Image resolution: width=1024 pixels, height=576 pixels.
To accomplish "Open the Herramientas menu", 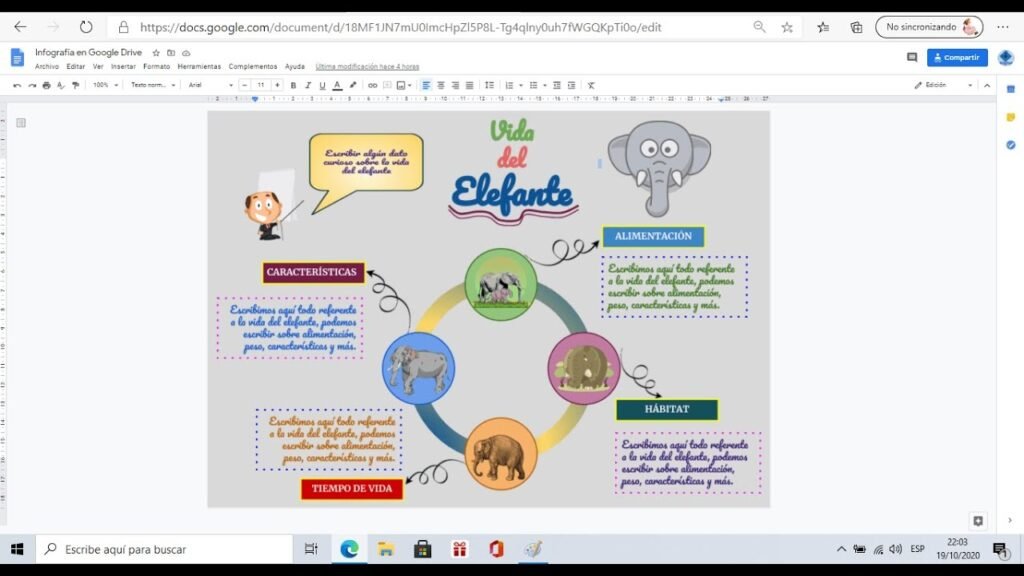I will [199, 67].
